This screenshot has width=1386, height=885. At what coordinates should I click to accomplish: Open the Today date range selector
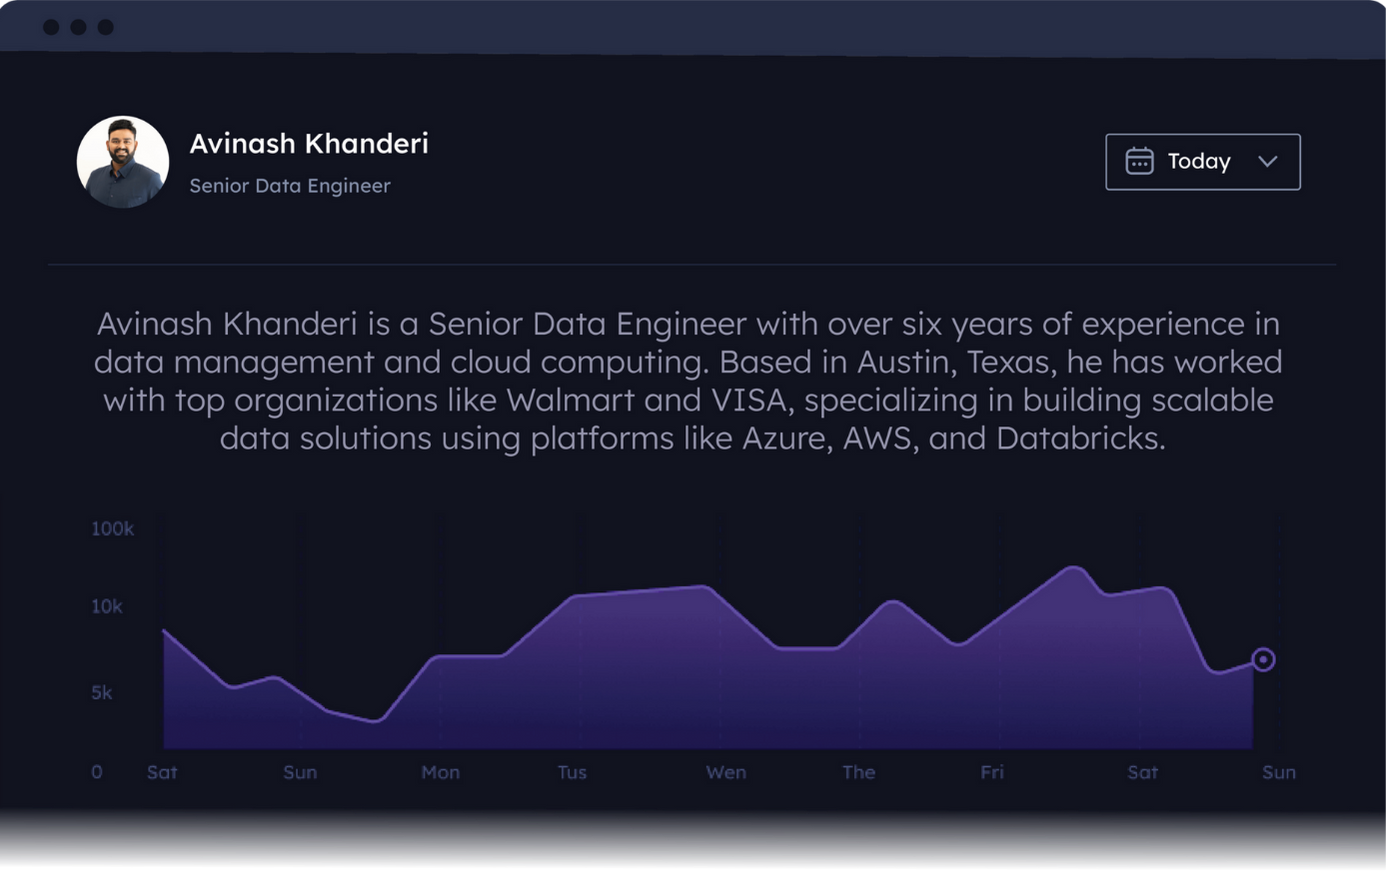(1203, 162)
